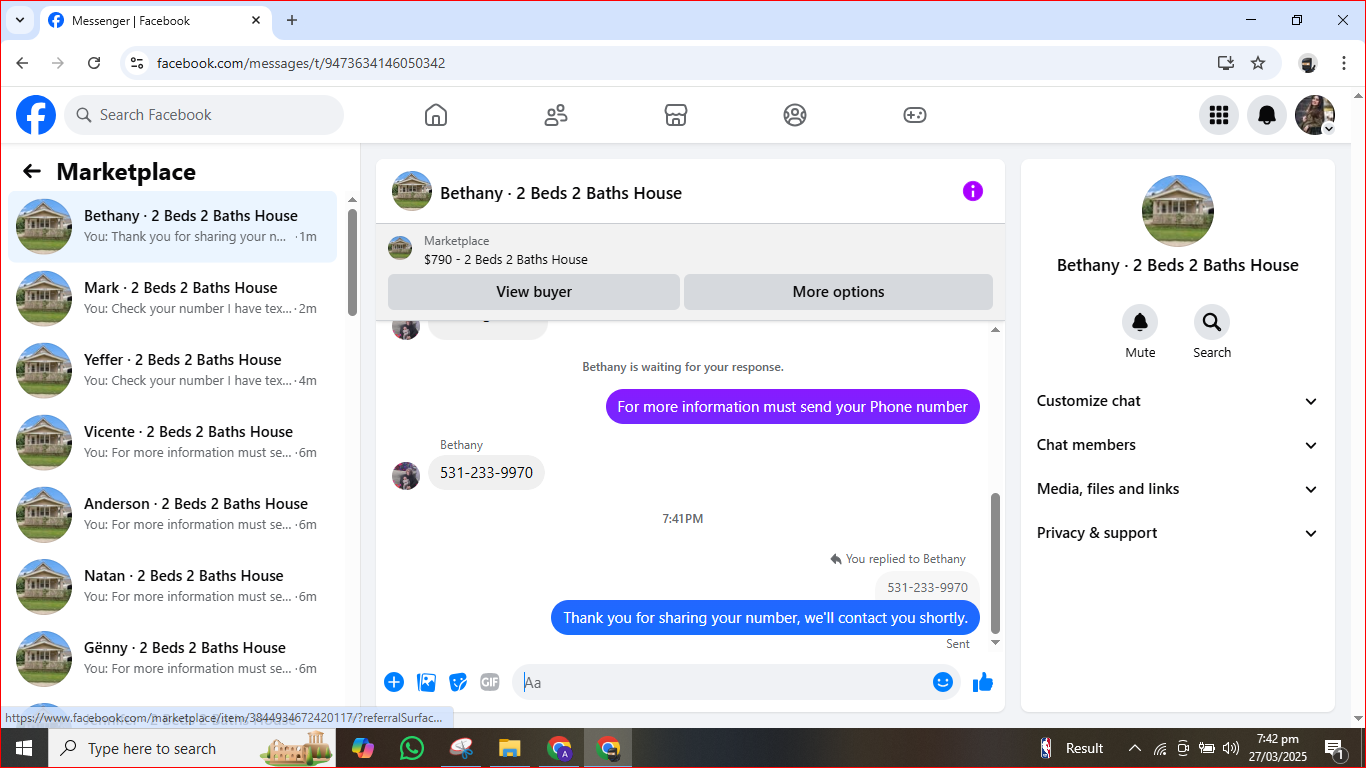The height and width of the screenshot is (768, 1366).
Task: Click the Thank you for sharing message
Action: pyautogui.click(x=765, y=617)
